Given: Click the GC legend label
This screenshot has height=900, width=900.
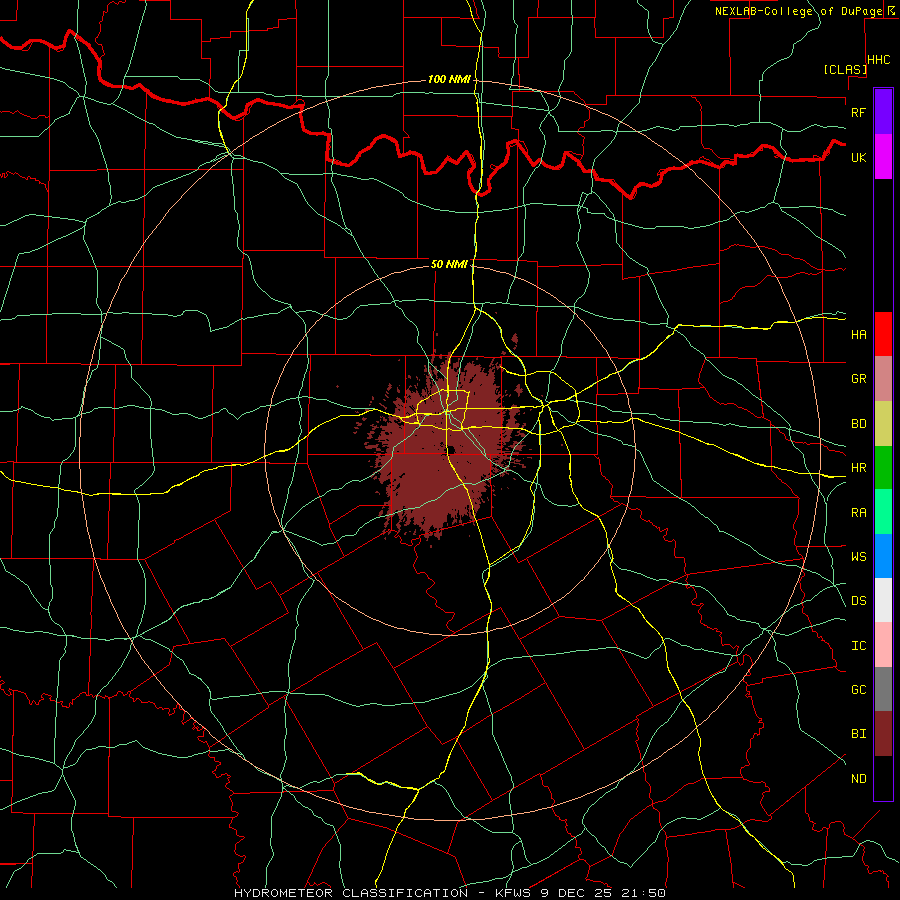Looking at the screenshot, I should click(x=858, y=689).
